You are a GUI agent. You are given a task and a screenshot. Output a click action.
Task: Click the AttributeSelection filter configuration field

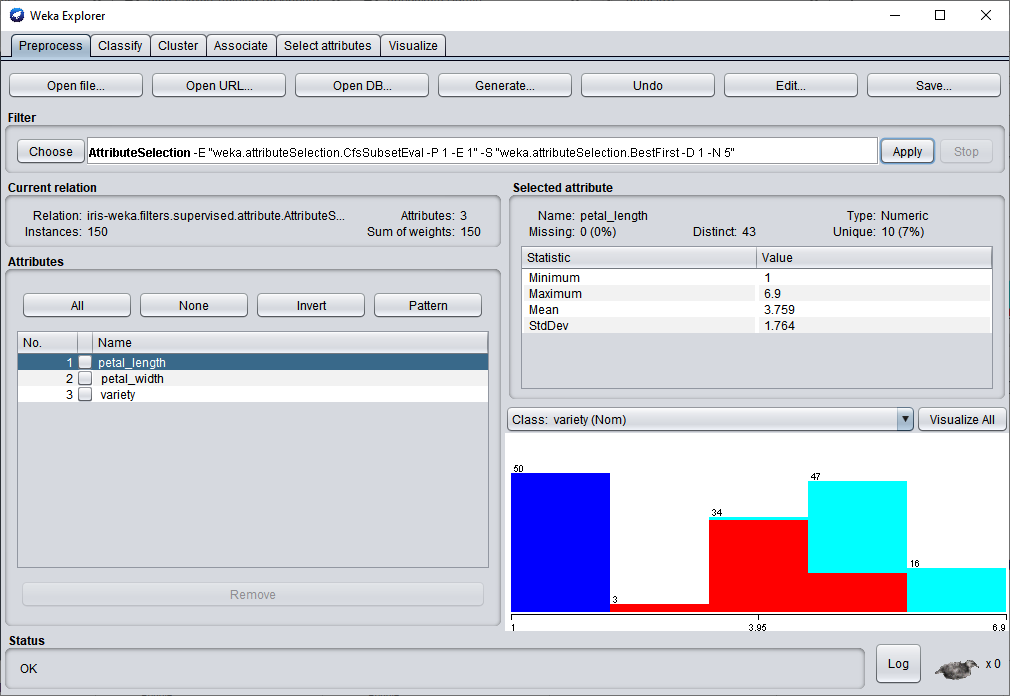pyautogui.click(x=482, y=152)
